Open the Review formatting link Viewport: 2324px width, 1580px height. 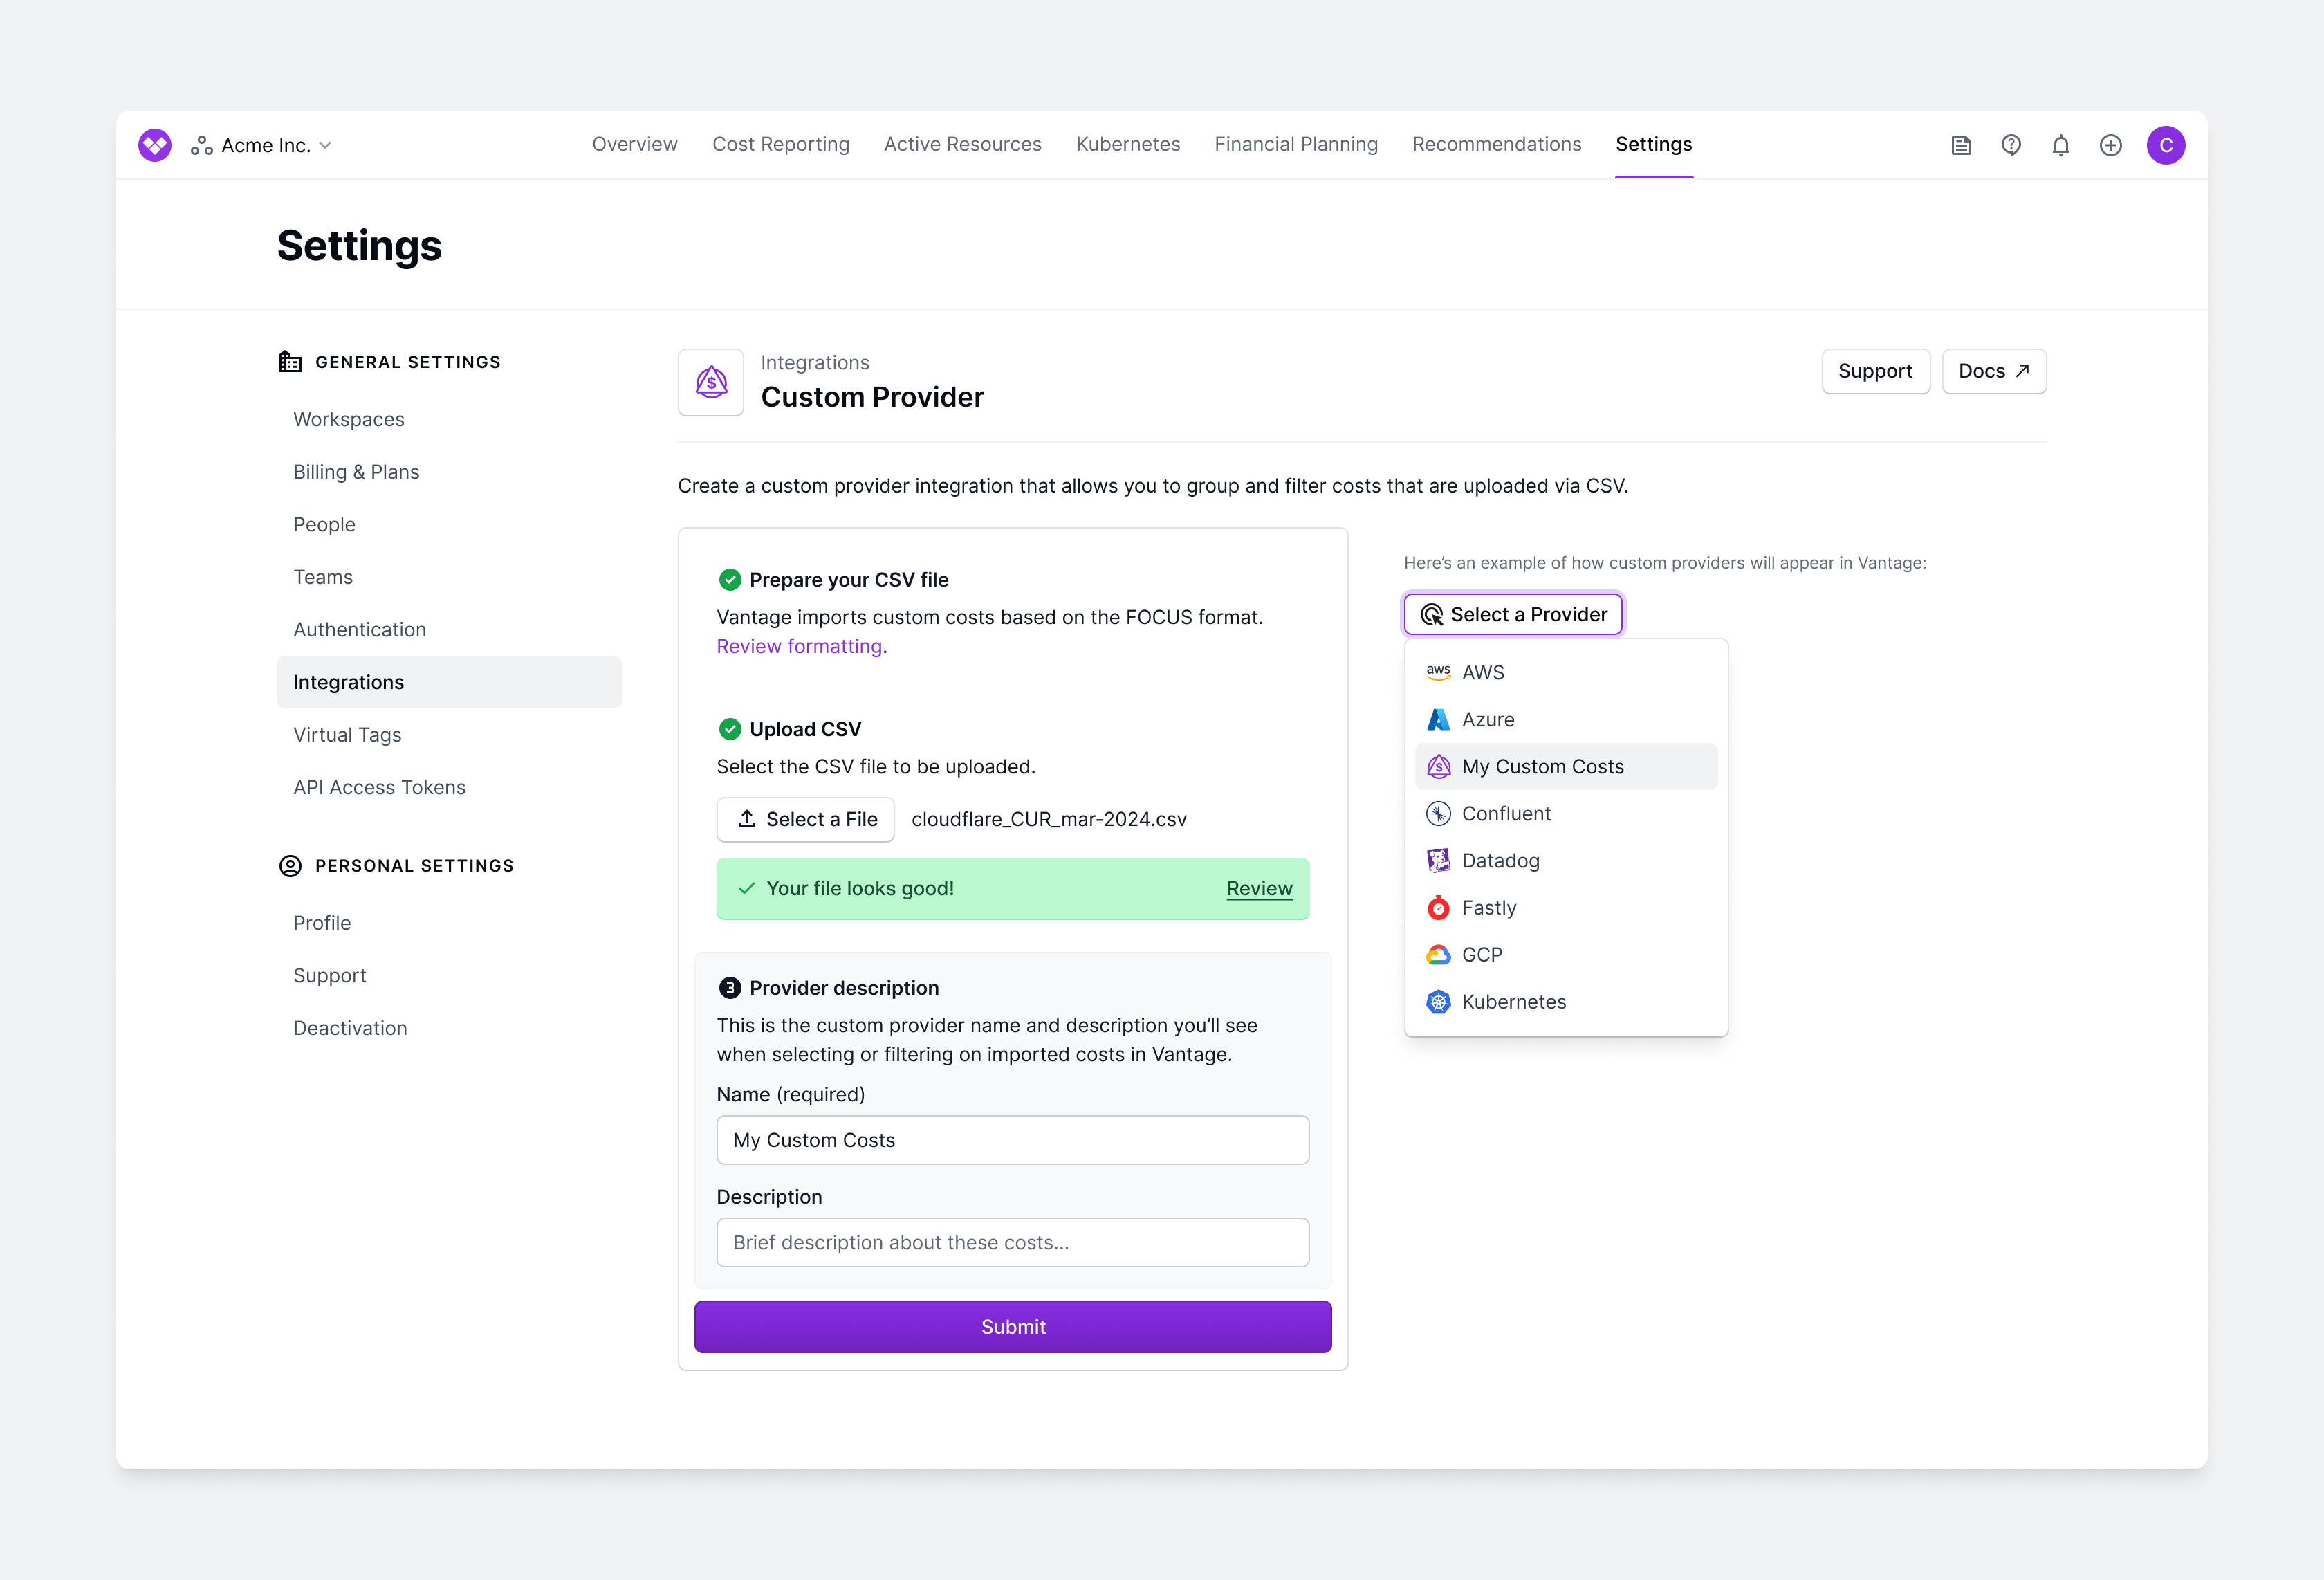click(799, 645)
